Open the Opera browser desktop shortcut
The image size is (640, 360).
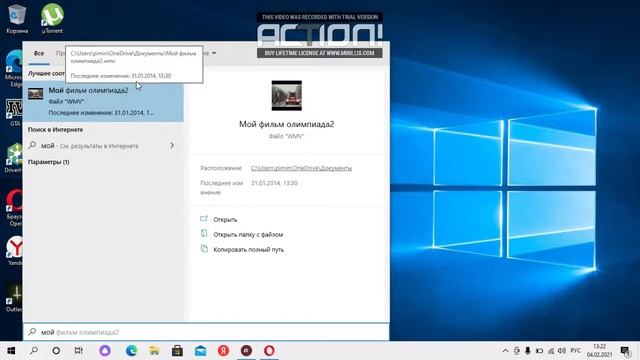tap(15, 207)
